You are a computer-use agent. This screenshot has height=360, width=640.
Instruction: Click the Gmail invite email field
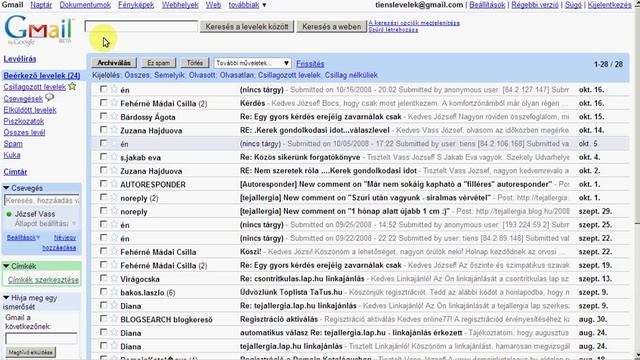click(41, 338)
